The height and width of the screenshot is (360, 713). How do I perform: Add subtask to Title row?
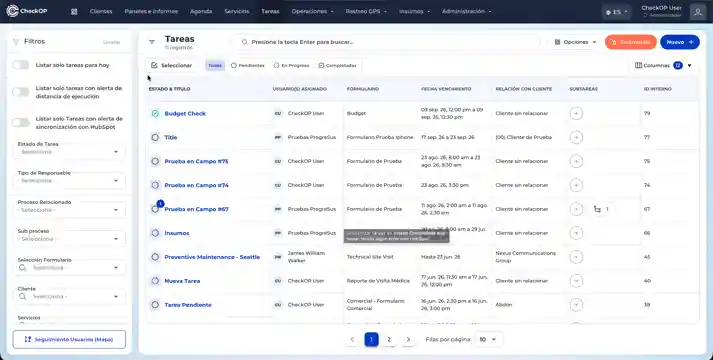point(576,137)
